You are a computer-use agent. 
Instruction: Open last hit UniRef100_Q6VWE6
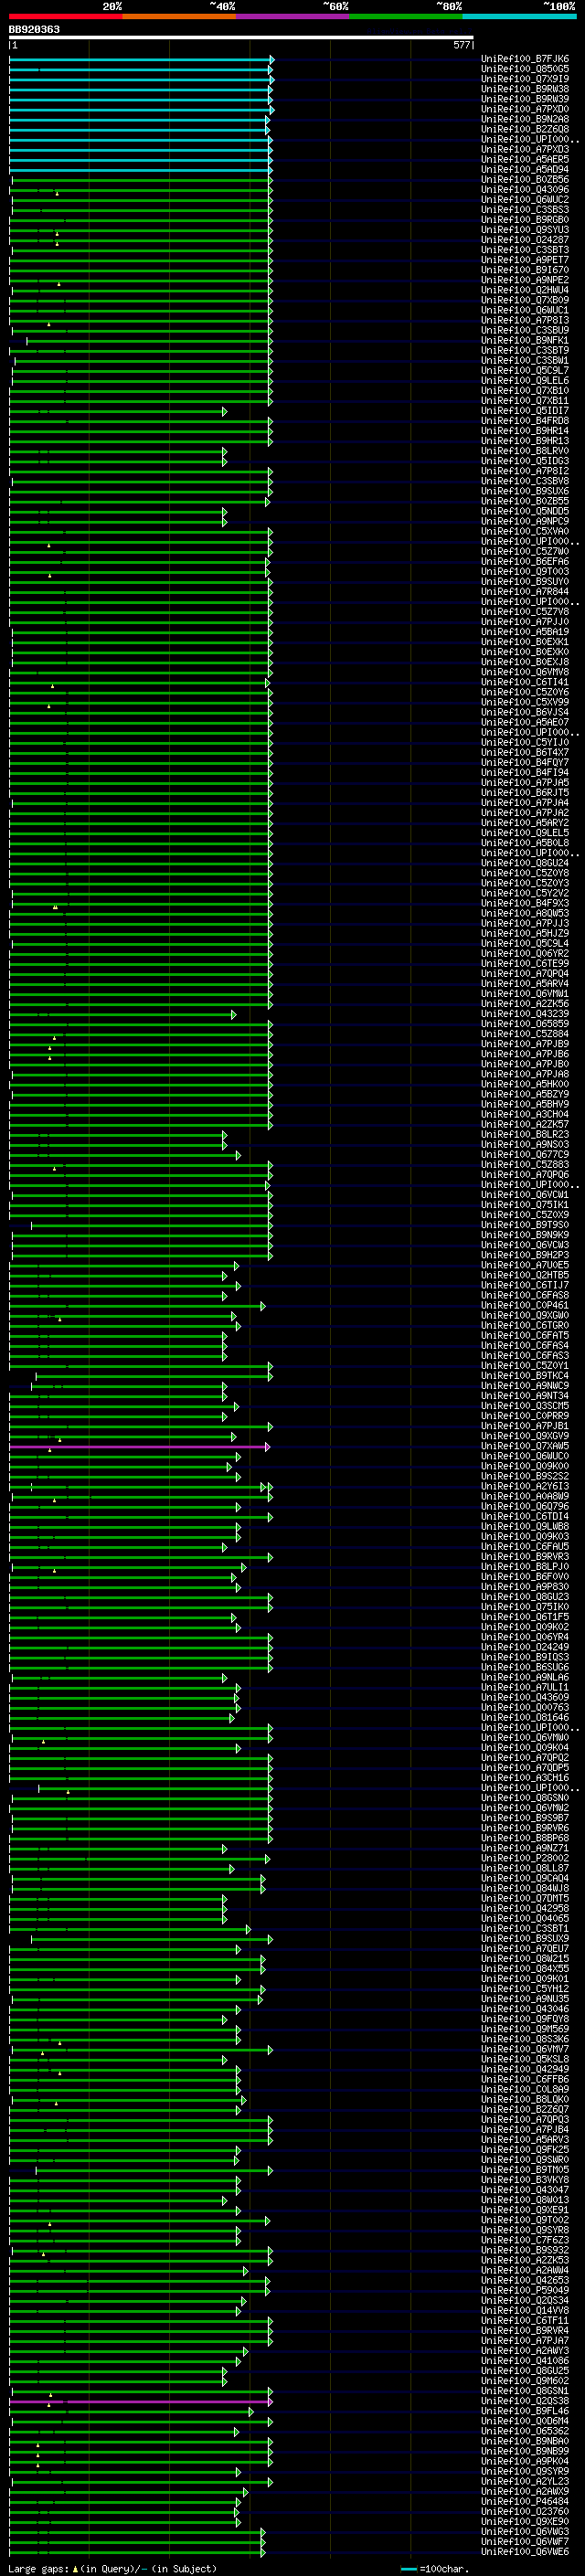pyautogui.click(x=525, y=2552)
